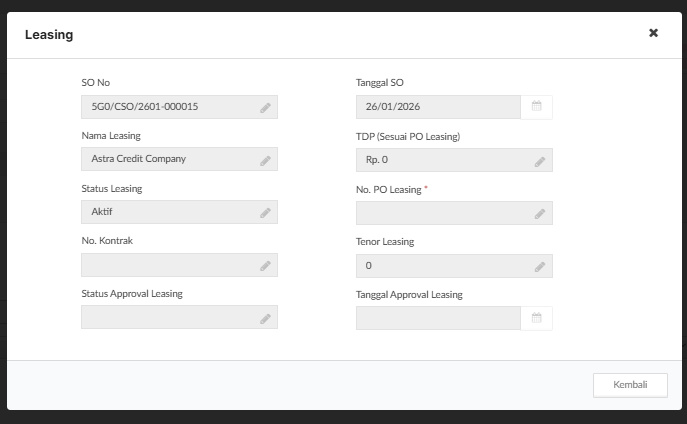Screen dimensions: 687x424
Task: Click the pencil icon in Status Approval Leasing
Action: coord(265,318)
